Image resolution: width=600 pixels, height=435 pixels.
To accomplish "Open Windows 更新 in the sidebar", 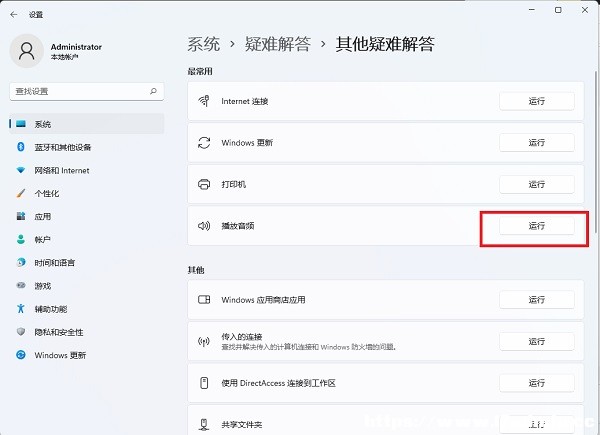I will coord(87,355).
